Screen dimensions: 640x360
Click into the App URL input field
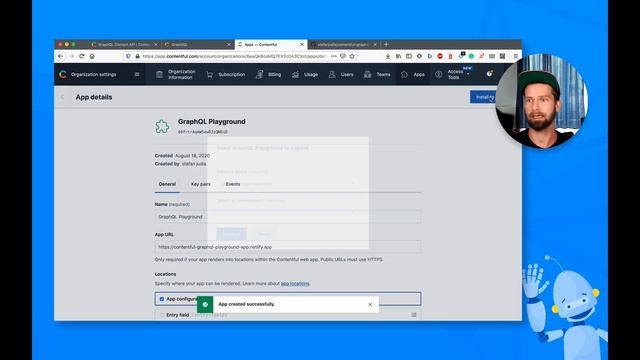click(x=288, y=247)
